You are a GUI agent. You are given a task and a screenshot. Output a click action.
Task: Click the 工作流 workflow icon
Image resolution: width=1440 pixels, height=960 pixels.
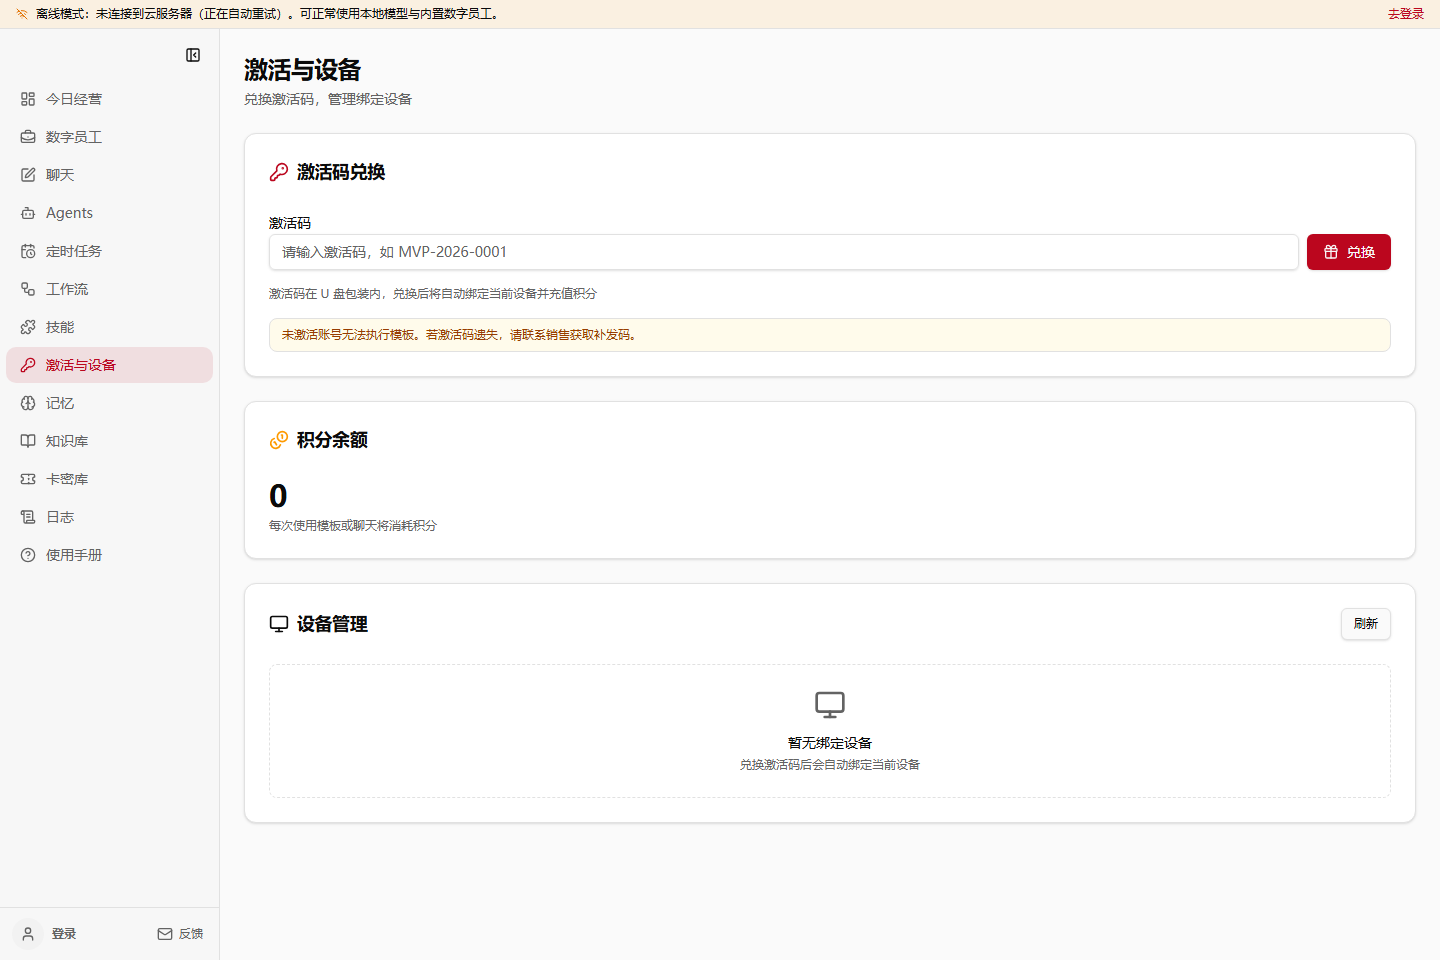pyautogui.click(x=28, y=289)
